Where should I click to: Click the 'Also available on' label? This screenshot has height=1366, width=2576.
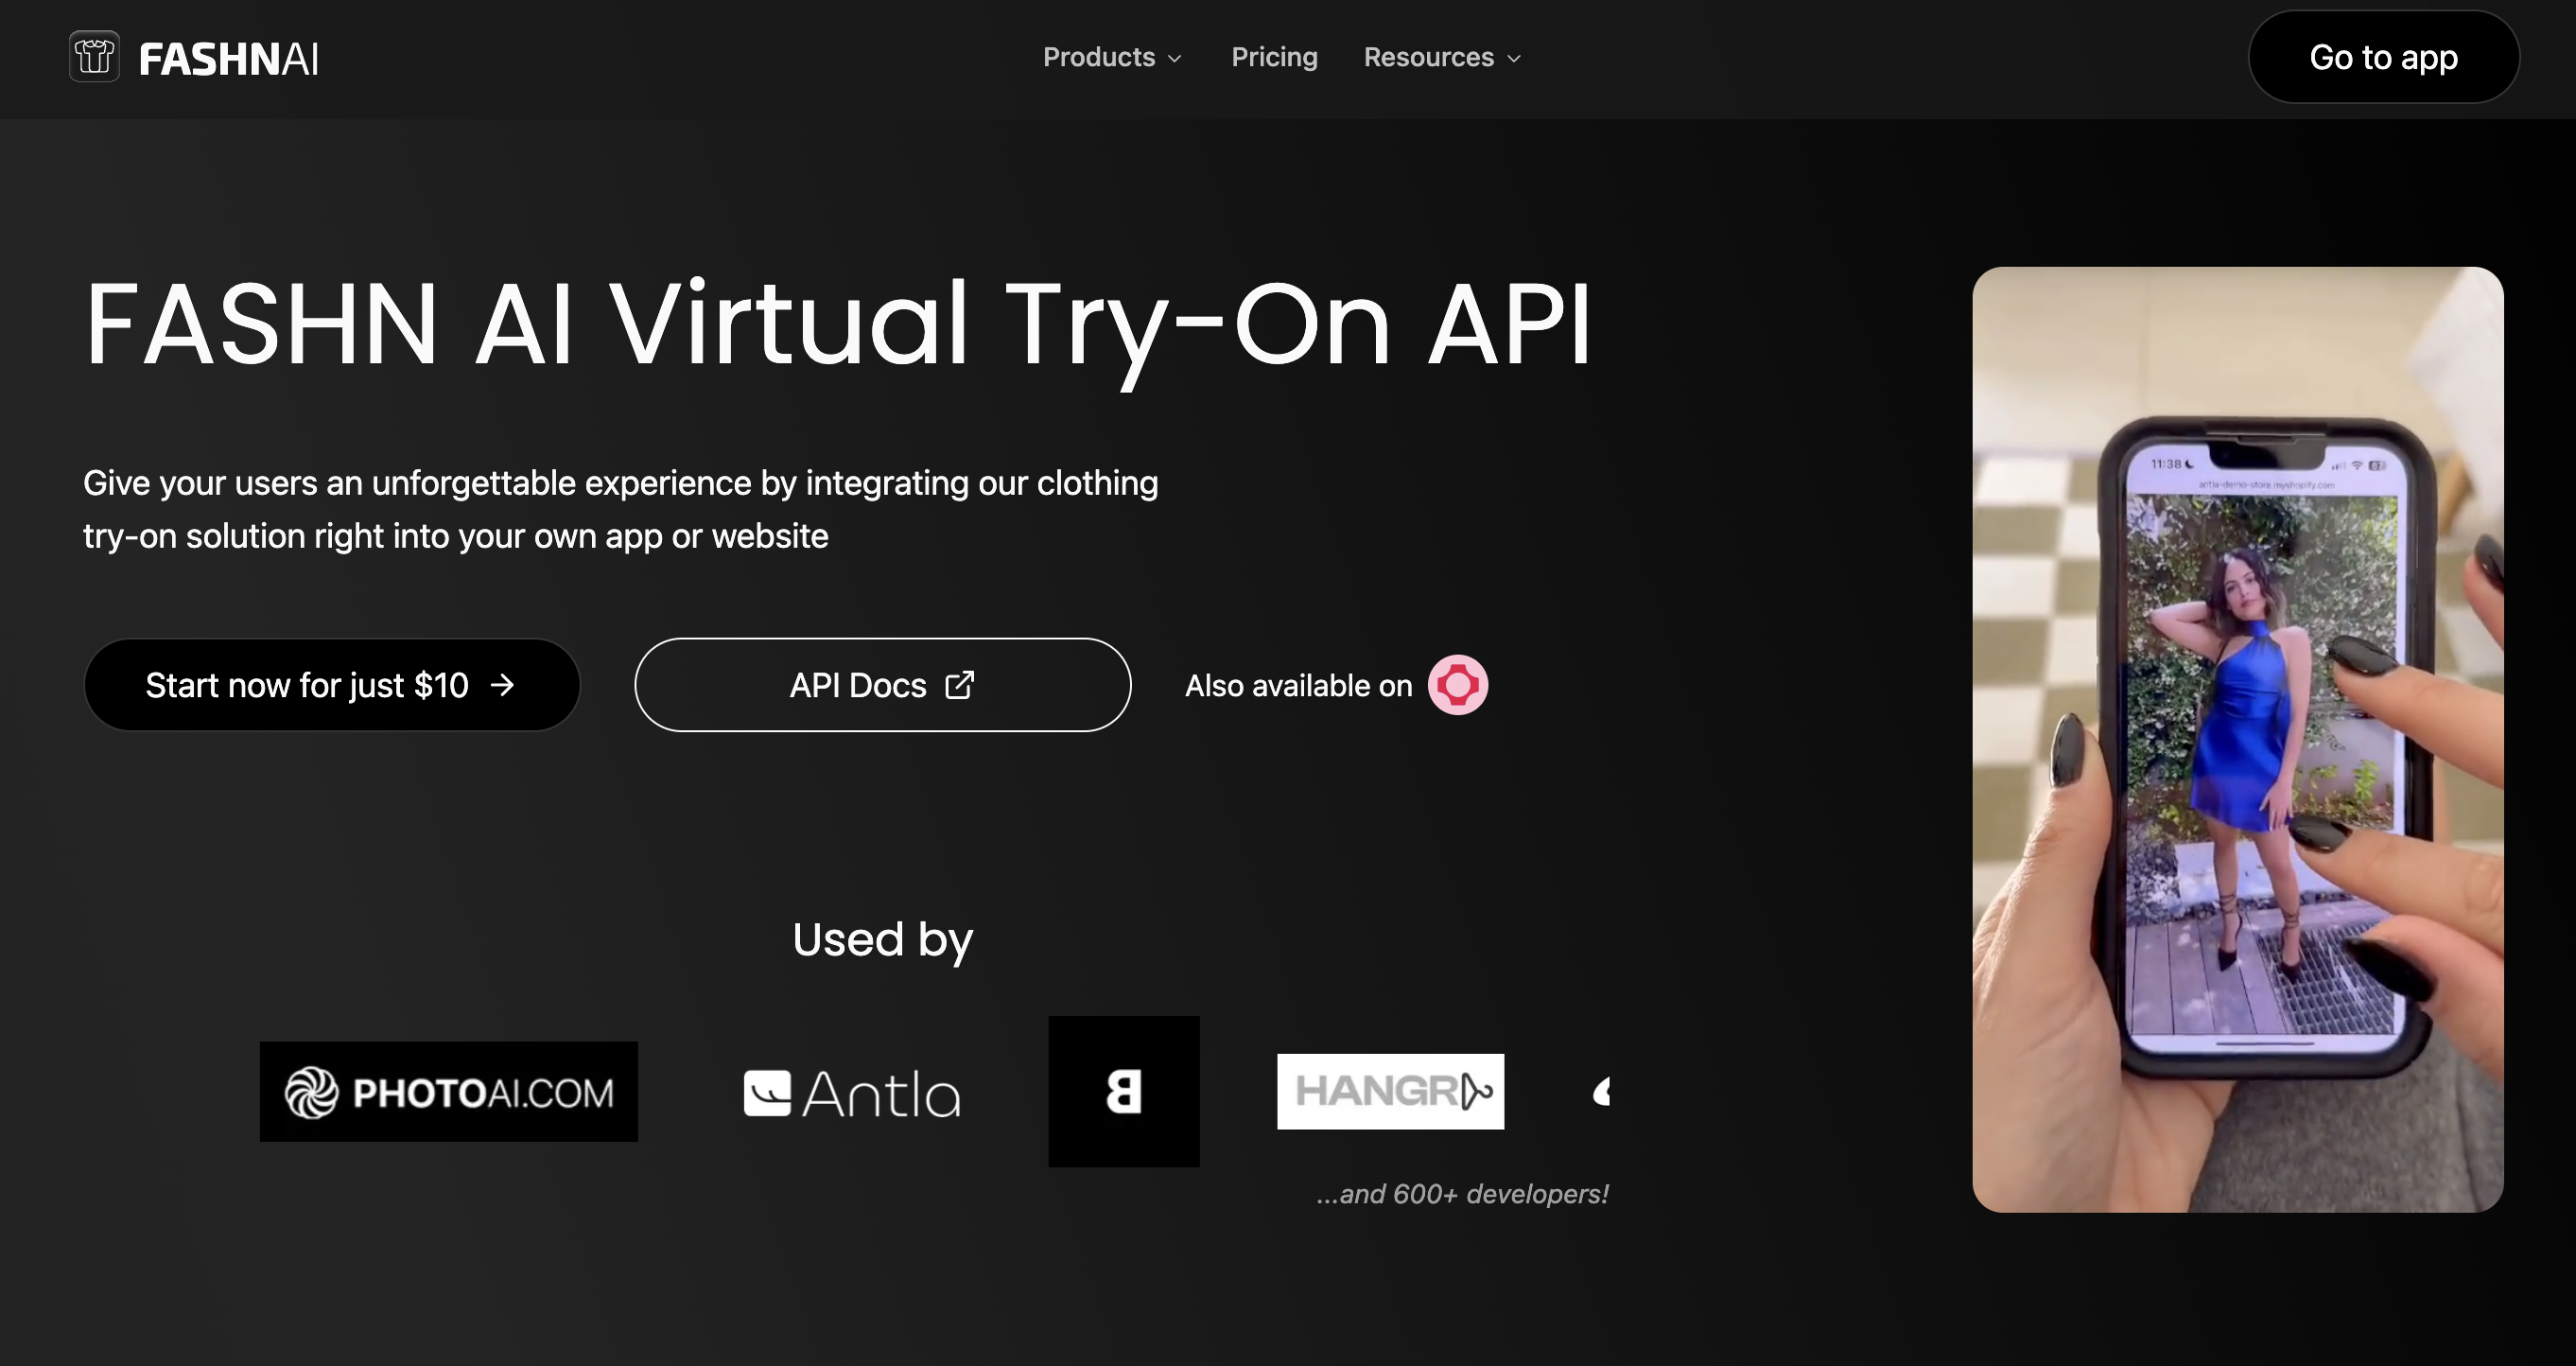click(x=1298, y=685)
